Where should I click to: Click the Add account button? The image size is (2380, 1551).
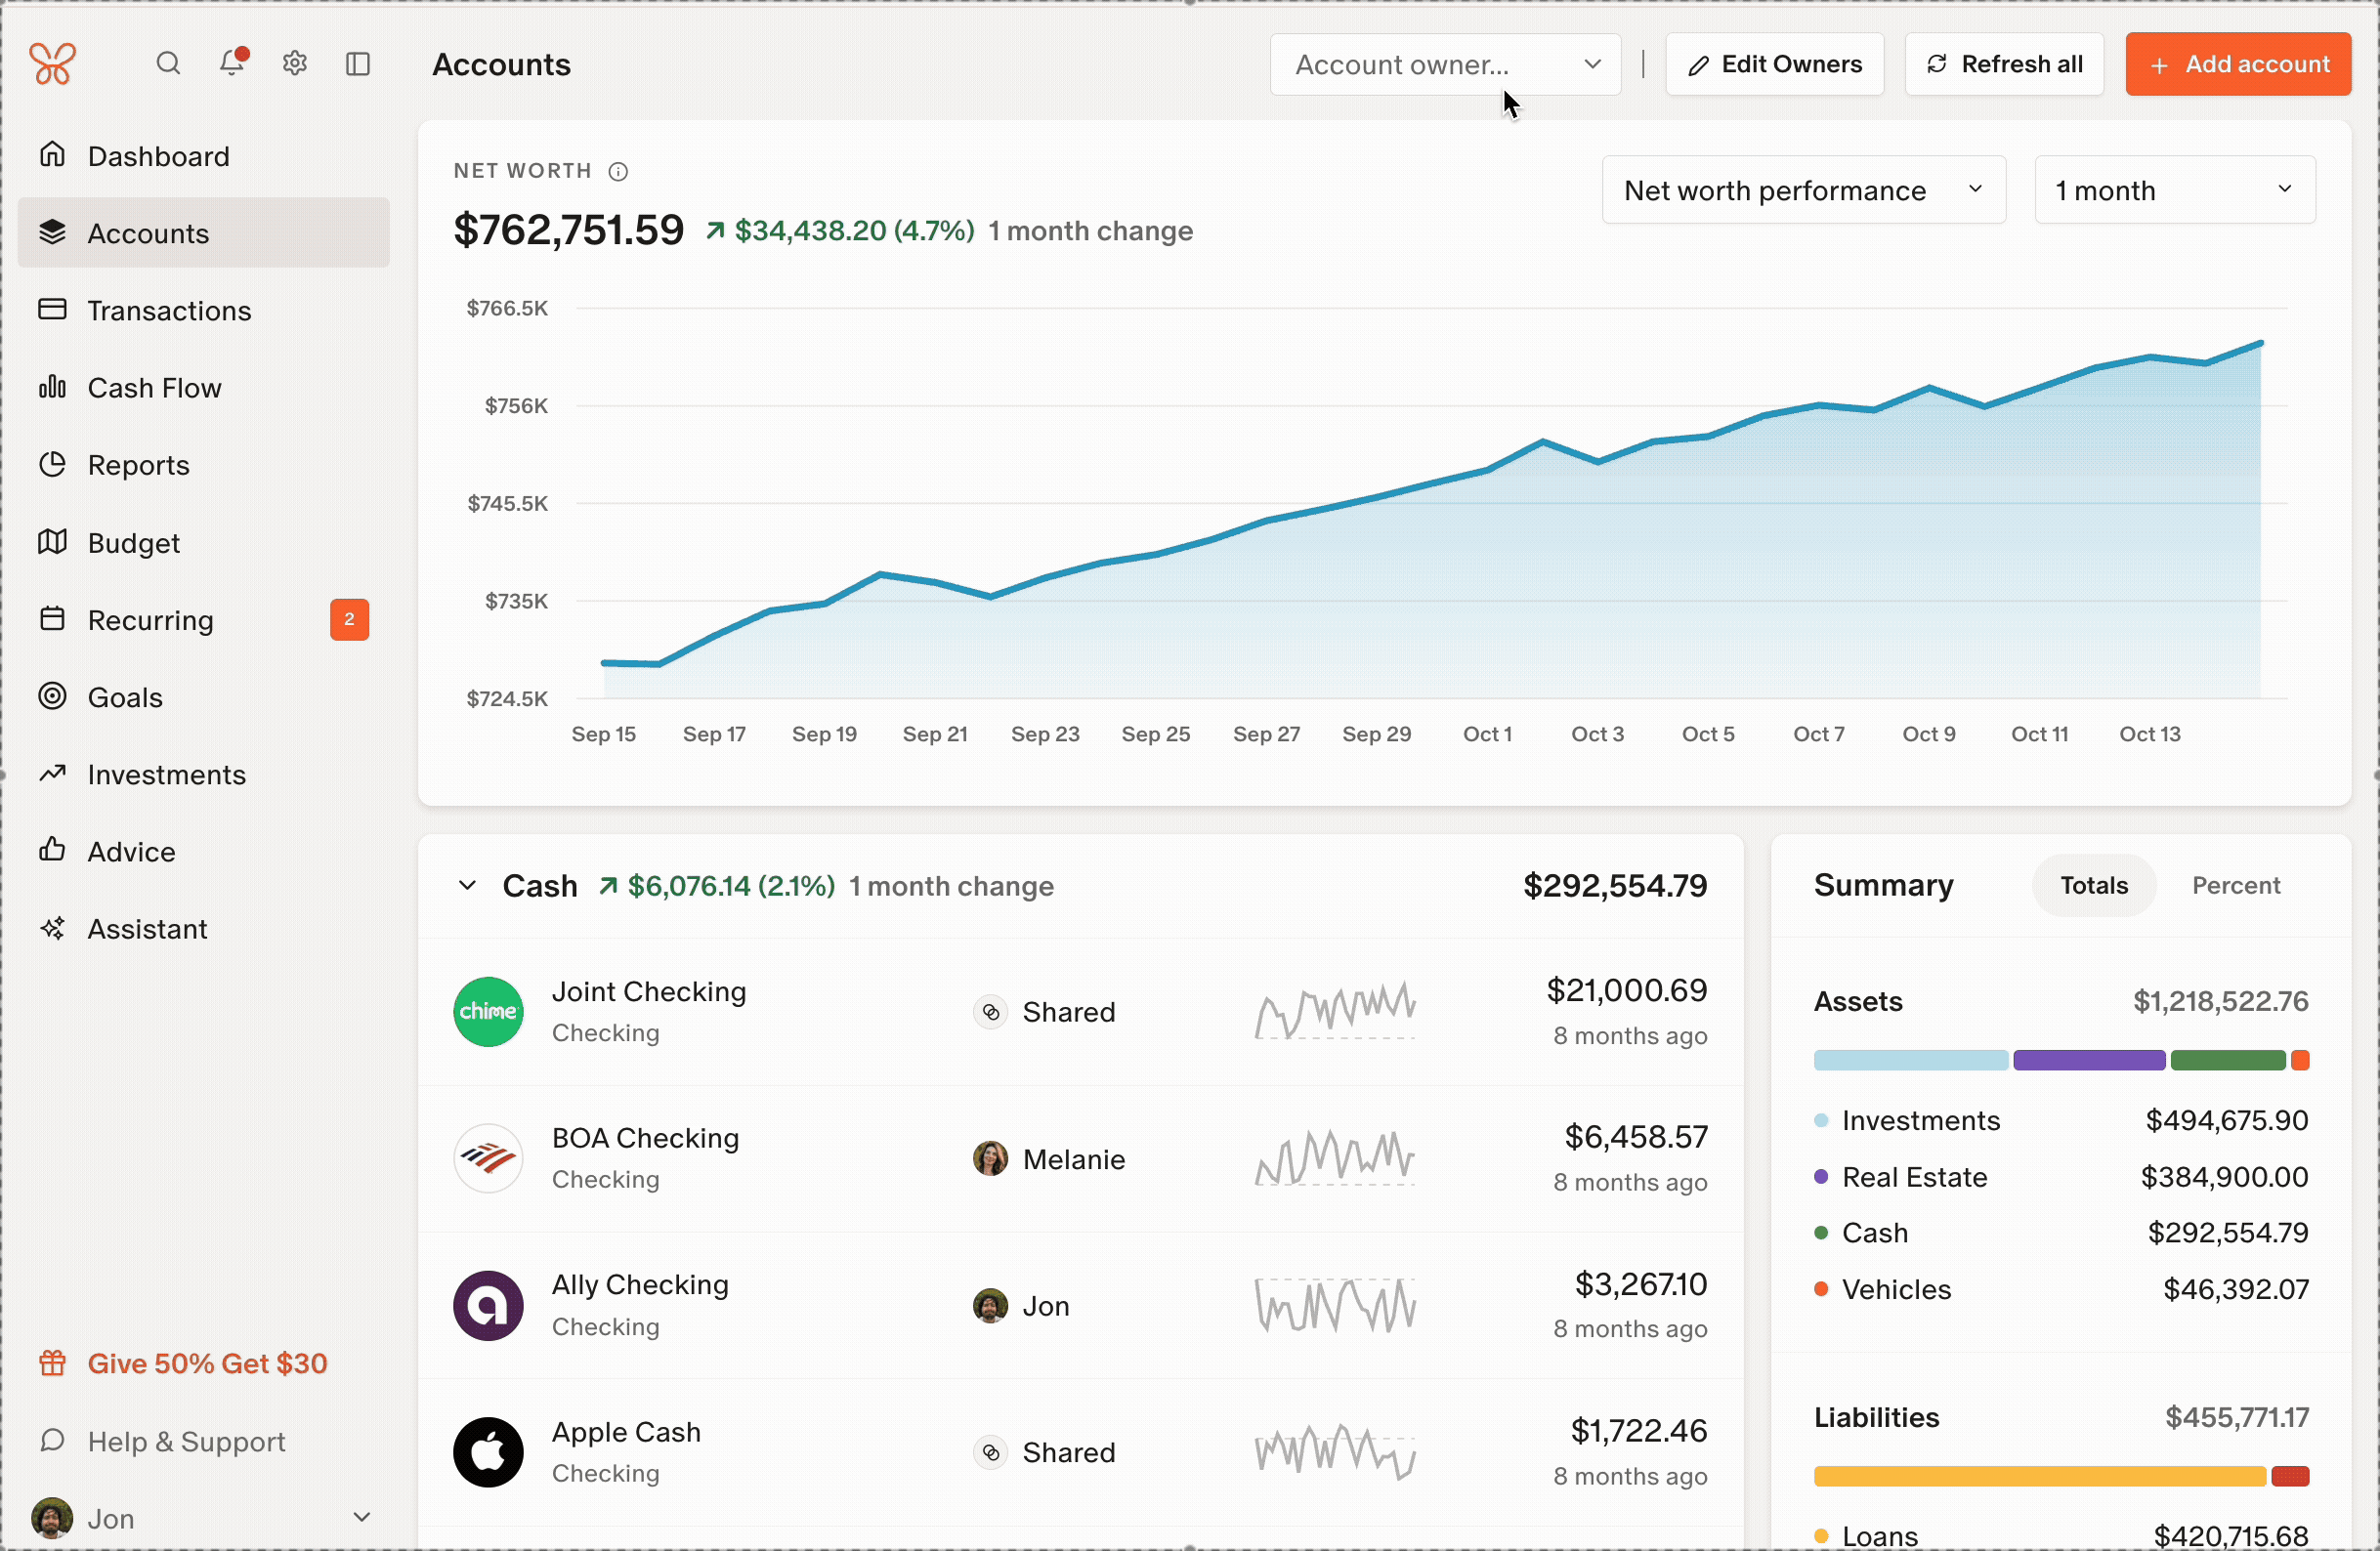[2237, 65]
